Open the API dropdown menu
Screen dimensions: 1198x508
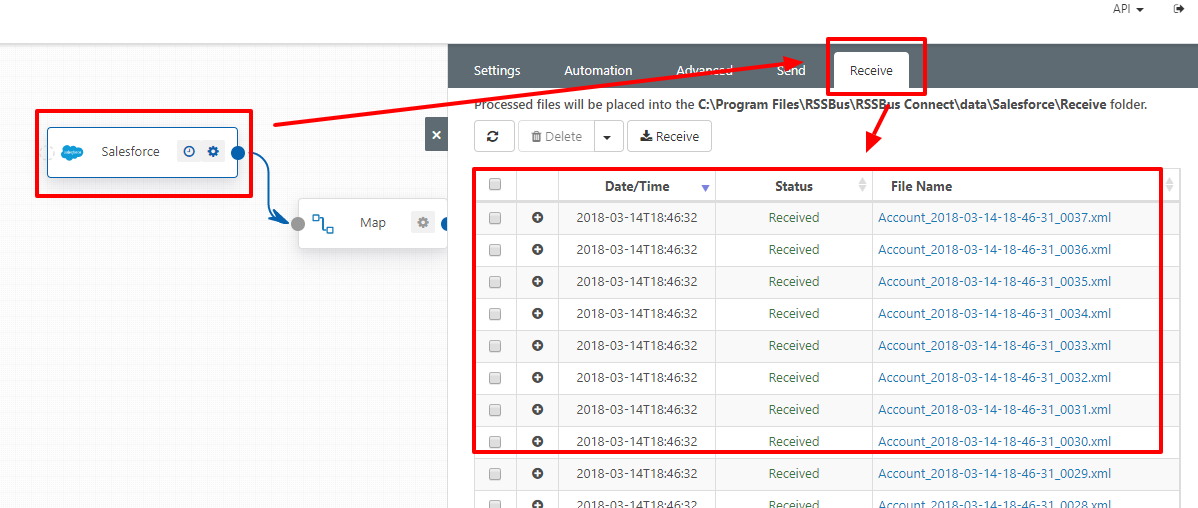[x=1128, y=9]
